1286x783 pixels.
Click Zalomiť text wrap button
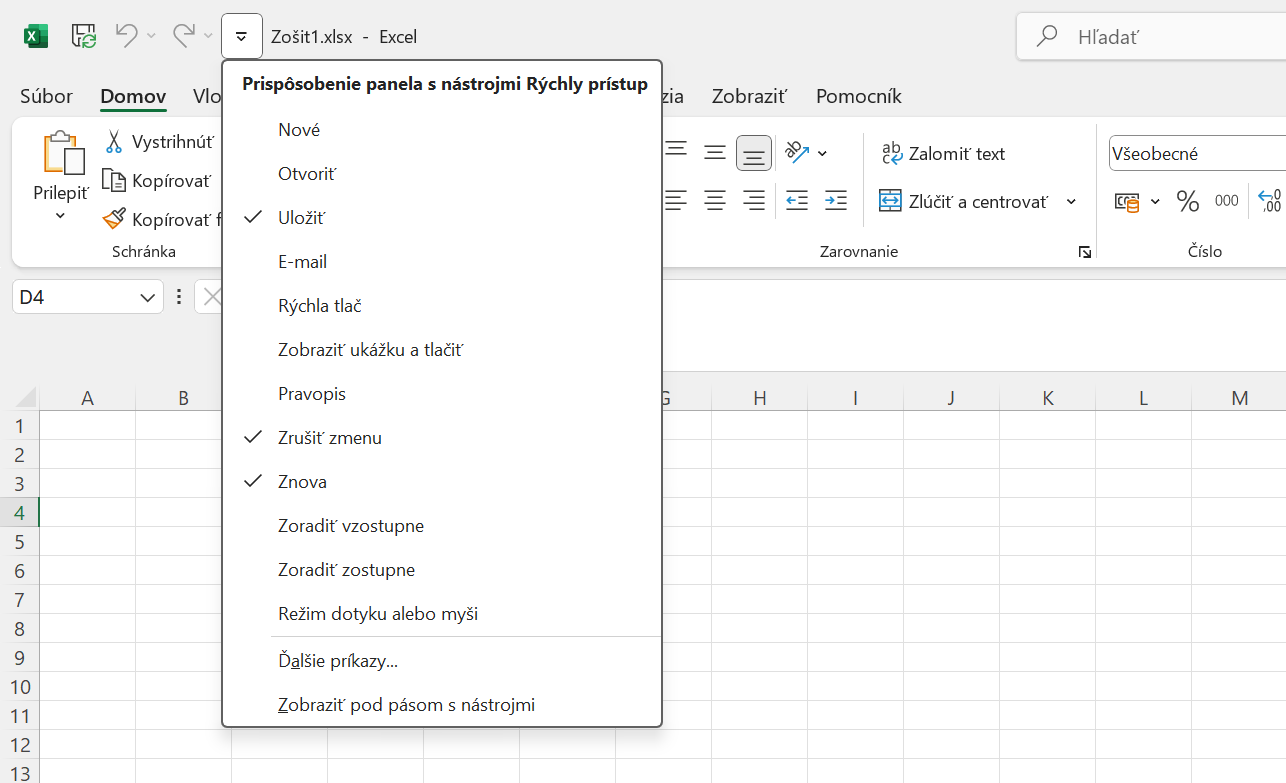coord(943,153)
